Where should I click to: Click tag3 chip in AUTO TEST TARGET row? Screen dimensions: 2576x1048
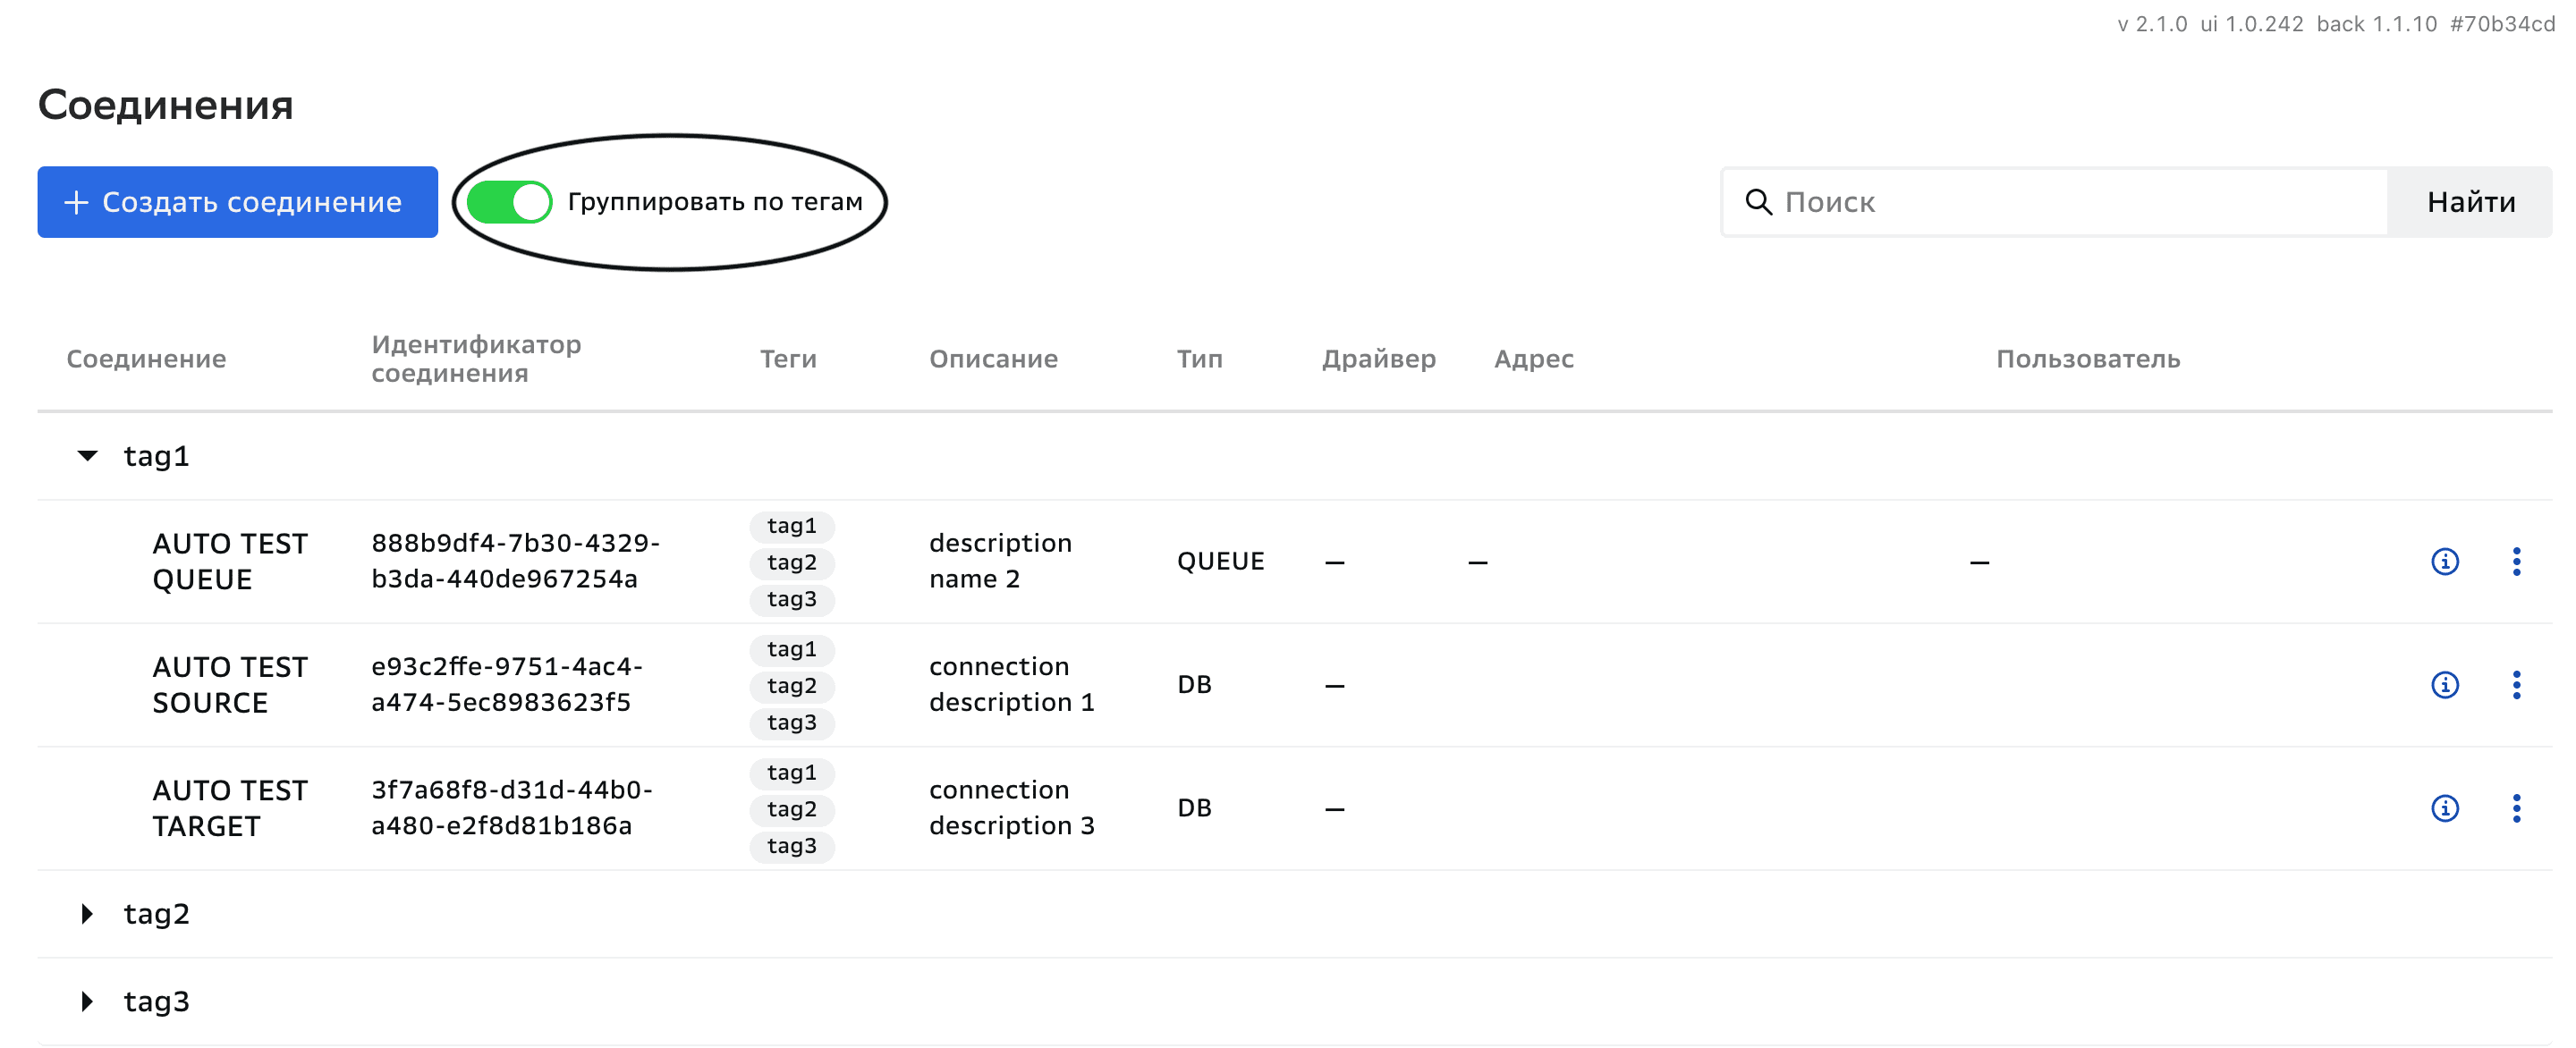pyautogui.click(x=791, y=846)
